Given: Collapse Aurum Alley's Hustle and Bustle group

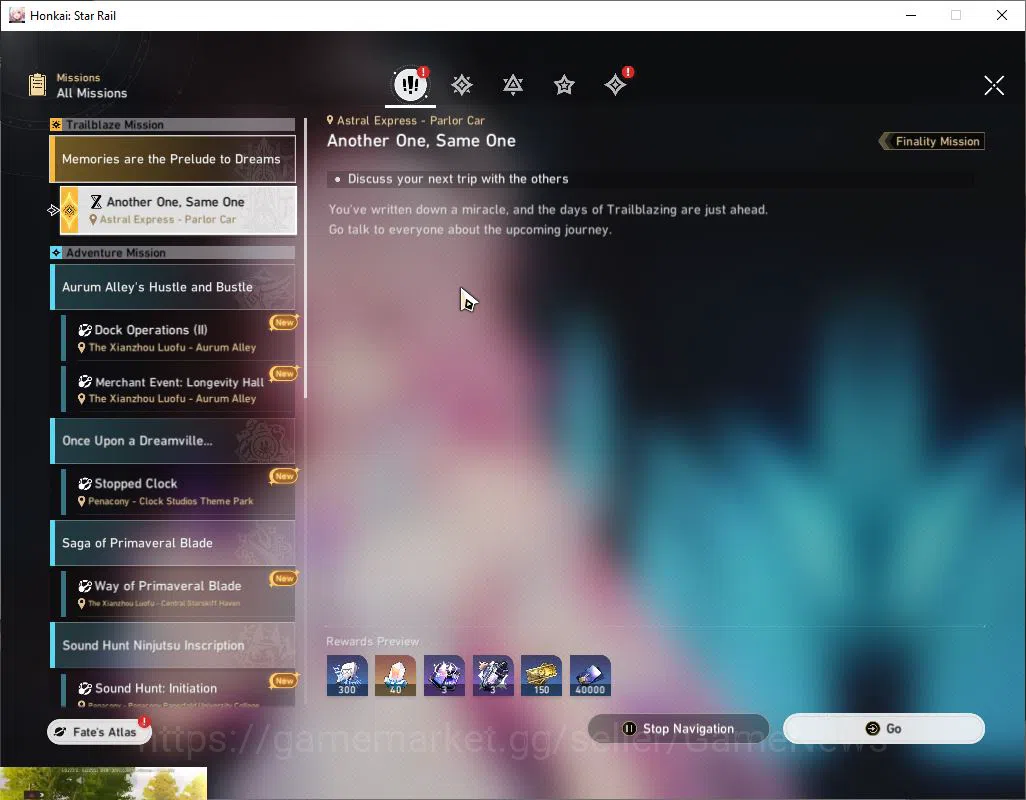Looking at the screenshot, I should click(x=173, y=287).
